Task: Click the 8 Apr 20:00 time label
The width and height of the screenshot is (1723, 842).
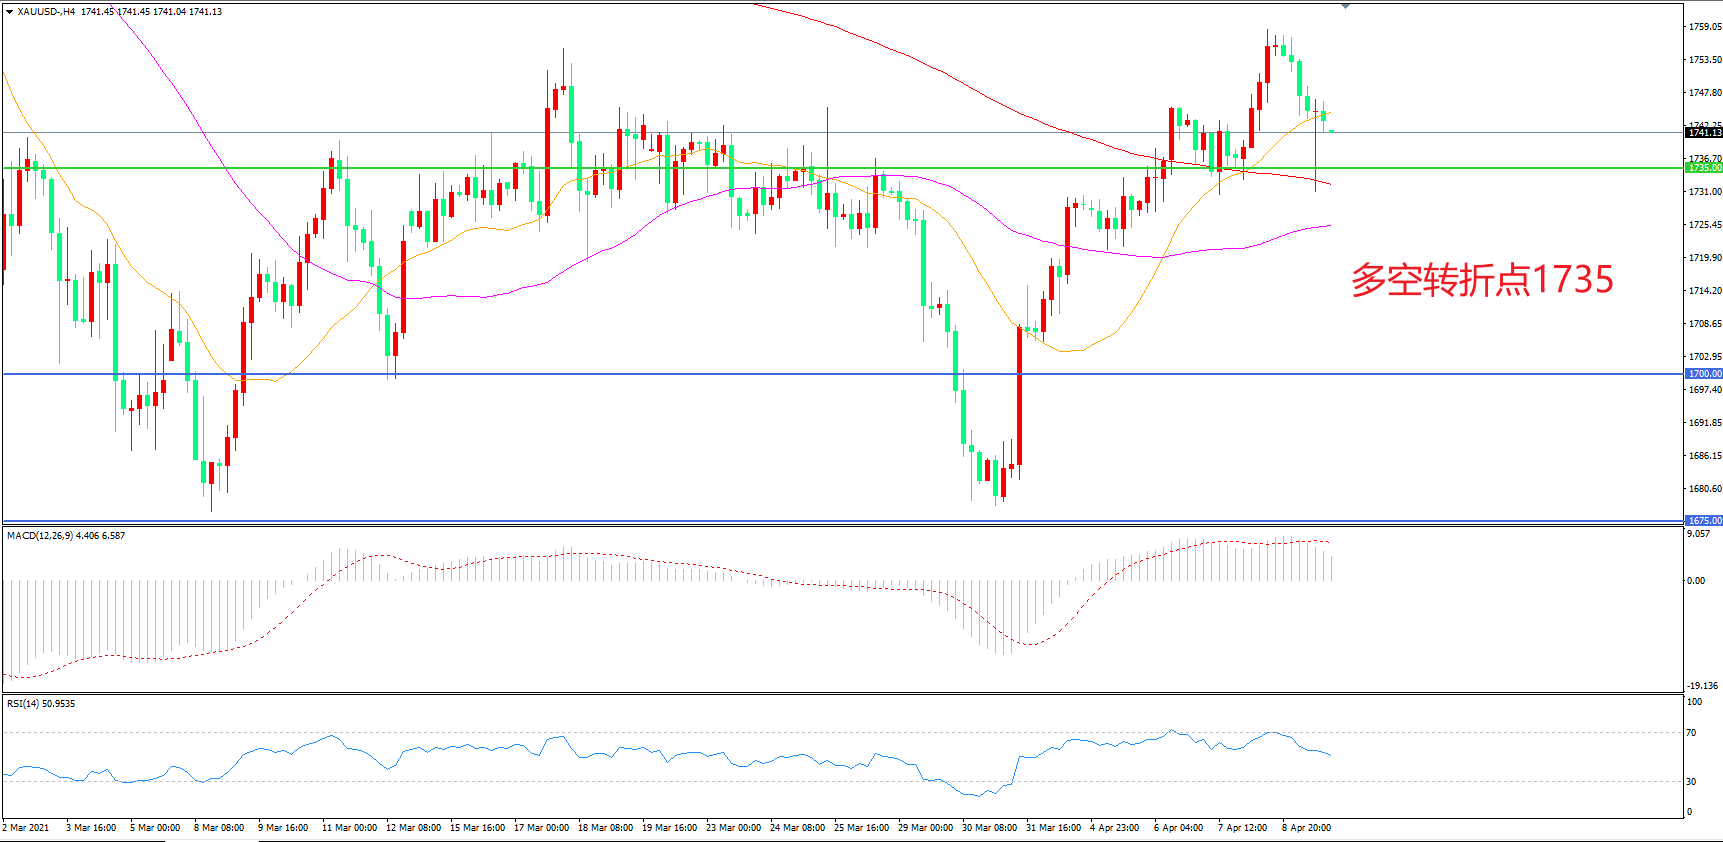Action: 1306,828
